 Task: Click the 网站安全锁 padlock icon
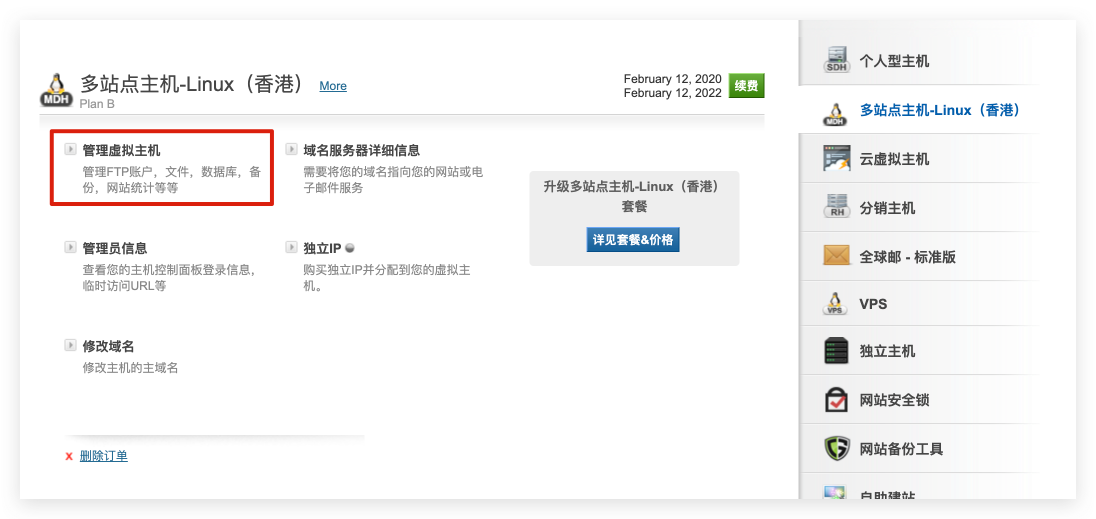tap(836, 400)
